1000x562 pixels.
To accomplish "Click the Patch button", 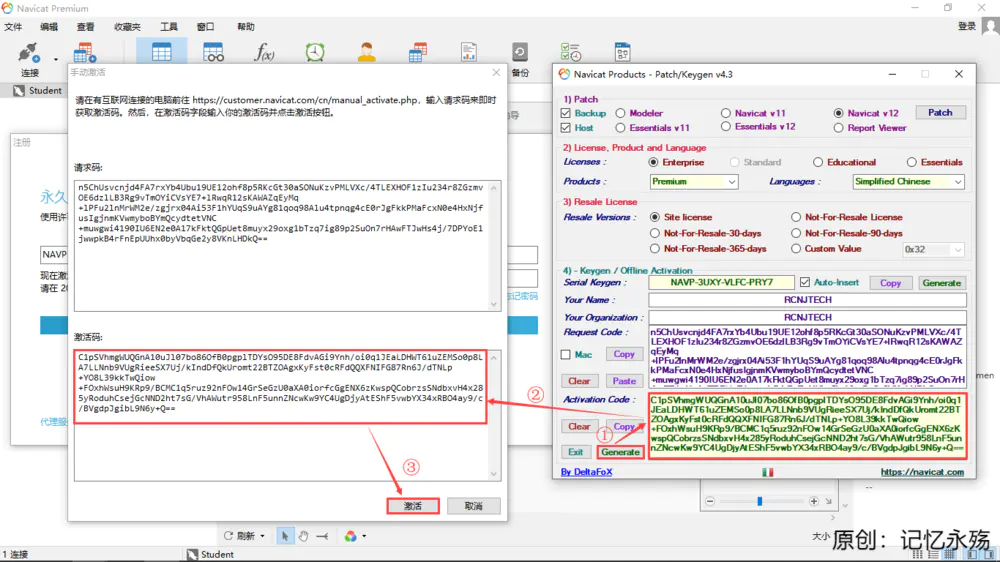I will coord(940,112).
